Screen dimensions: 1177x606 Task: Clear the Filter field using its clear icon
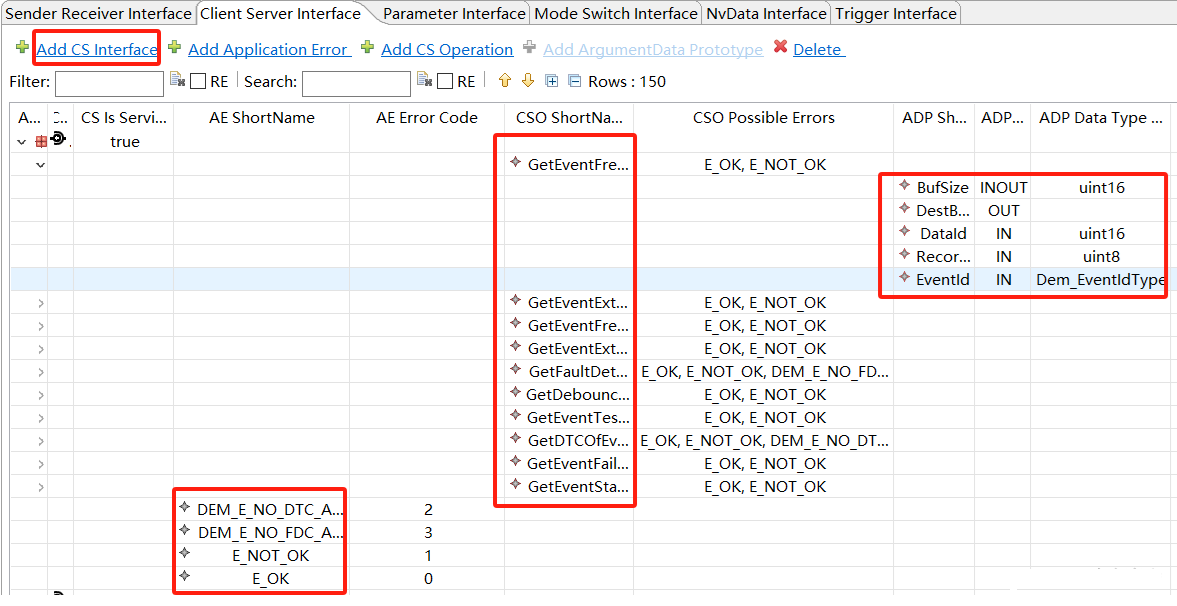click(177, 81)
